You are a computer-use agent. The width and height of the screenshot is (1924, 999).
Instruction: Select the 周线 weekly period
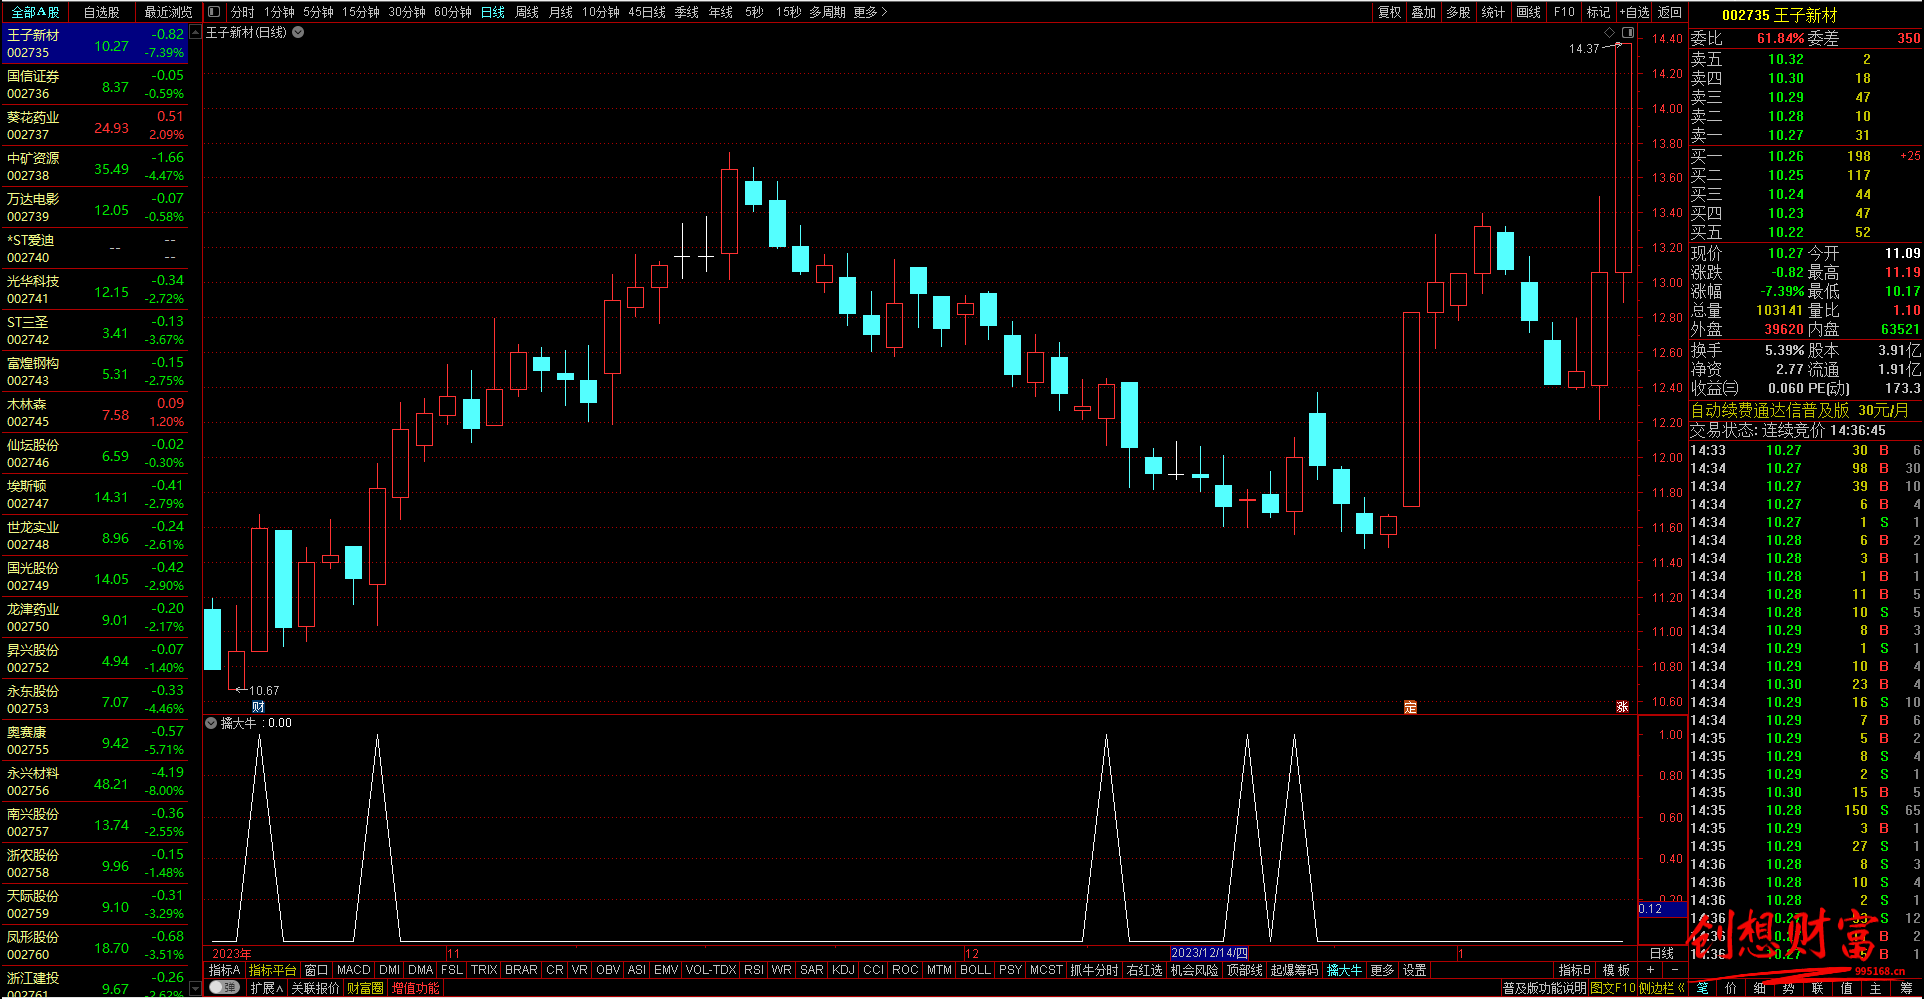[x=527, y=12]
